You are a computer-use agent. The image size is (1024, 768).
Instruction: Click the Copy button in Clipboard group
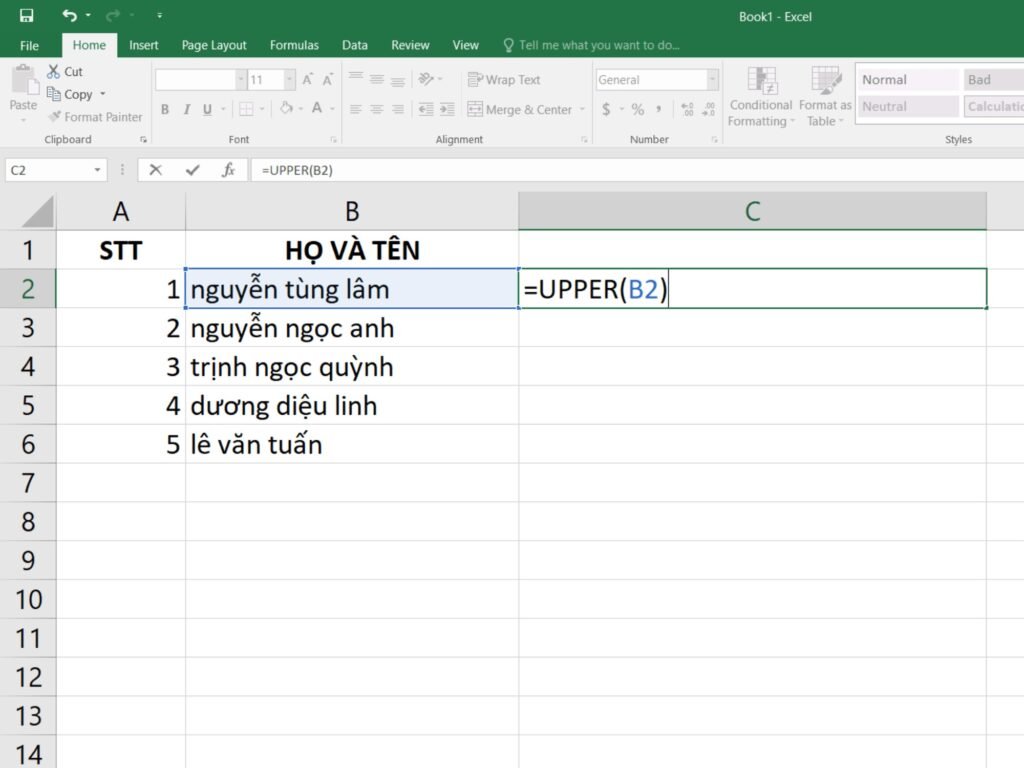tap(72, 94)
